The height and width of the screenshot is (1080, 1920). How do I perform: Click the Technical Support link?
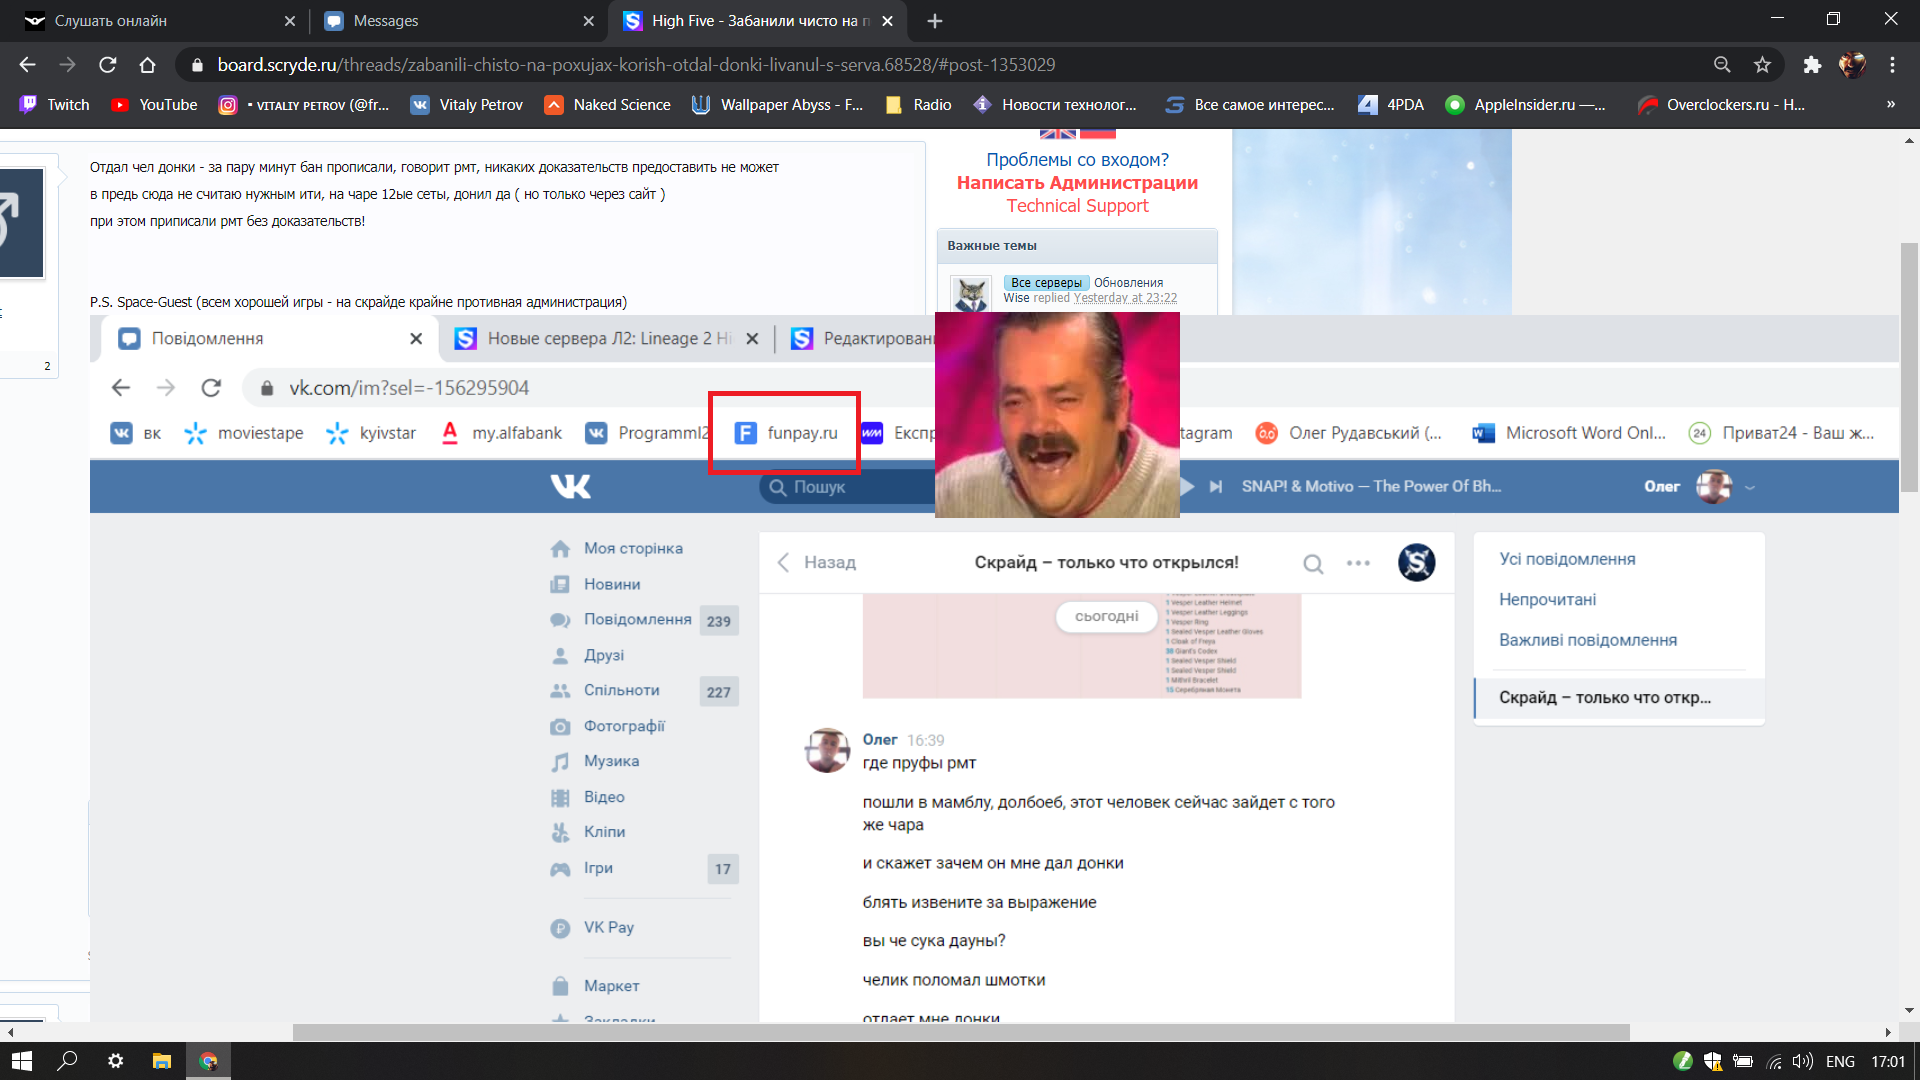[1077, 206]
